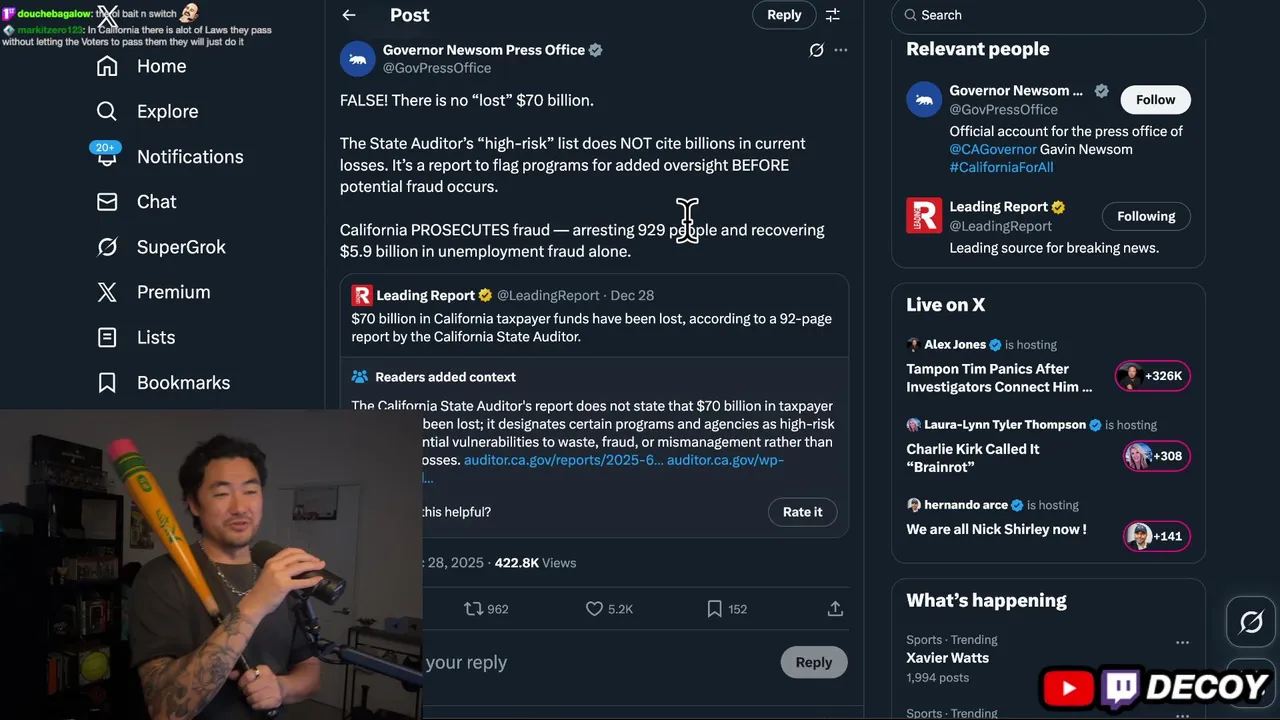1280x720 pixels.
Task: Open the post's three-dot more menu
Action: click(x=841, y=50)
